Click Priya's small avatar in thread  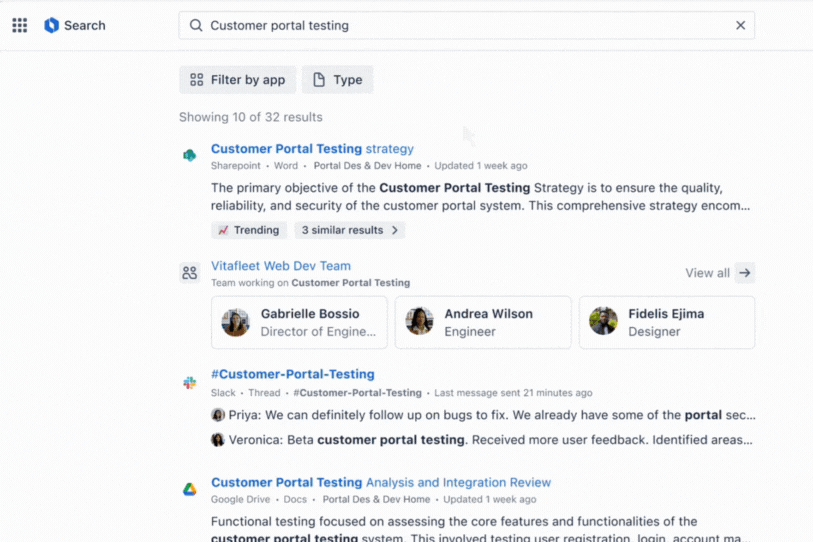[218, 415]
